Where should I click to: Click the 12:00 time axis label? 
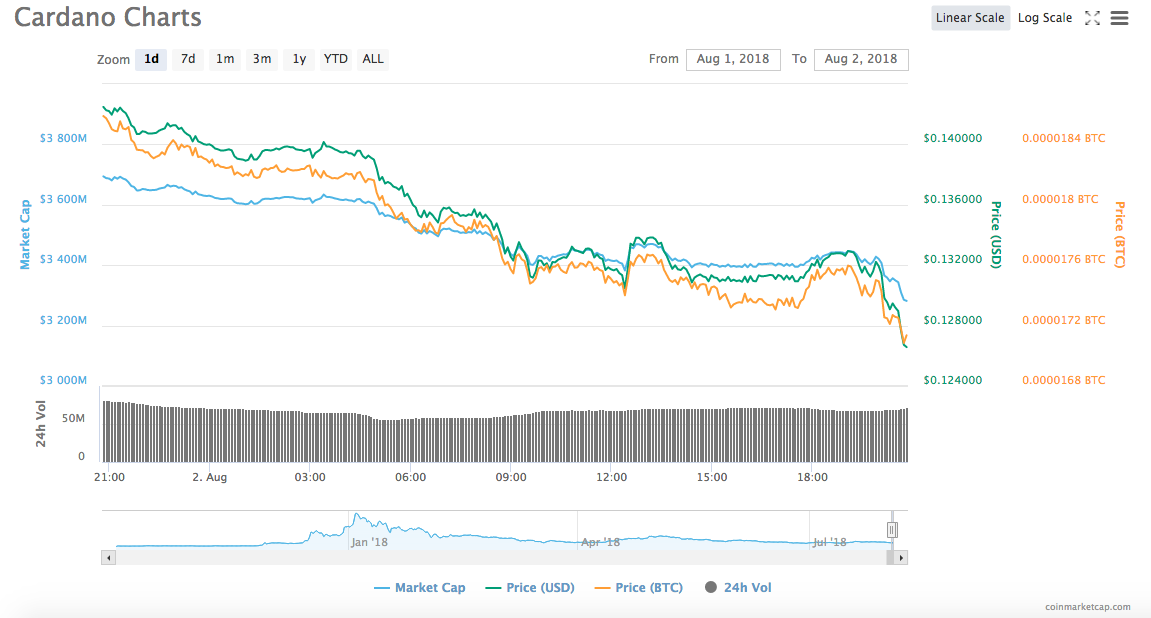(611, 477)
